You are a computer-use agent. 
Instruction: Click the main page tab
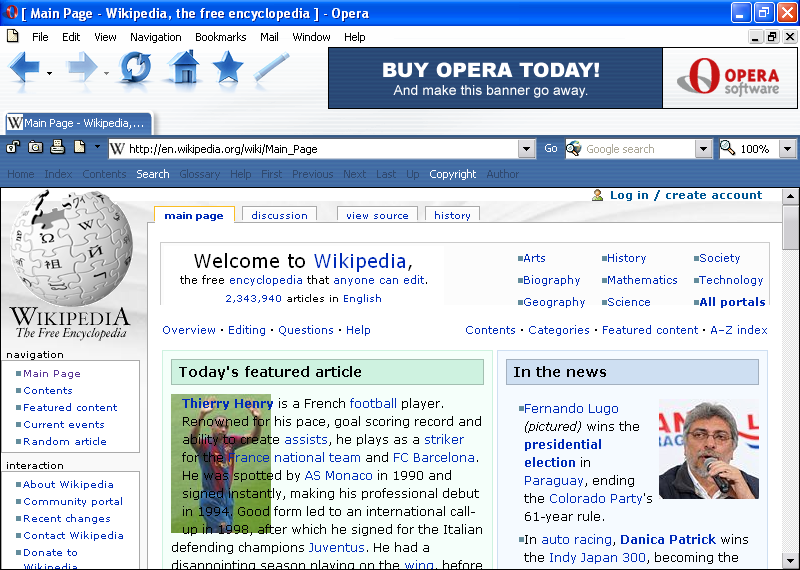point(194,215)
